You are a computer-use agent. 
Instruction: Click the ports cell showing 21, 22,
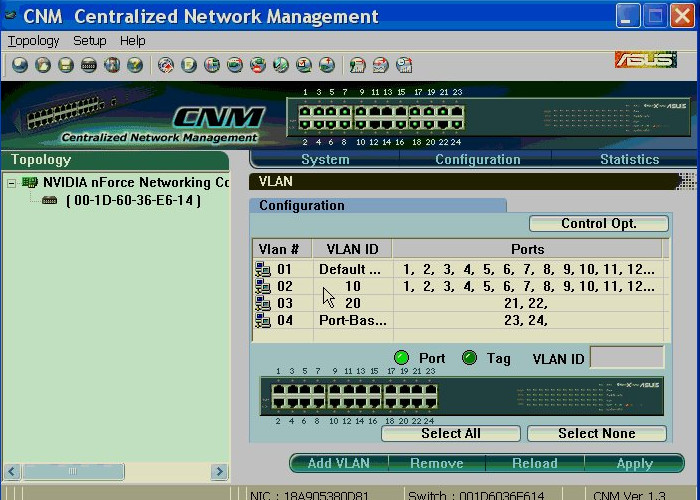526,303
